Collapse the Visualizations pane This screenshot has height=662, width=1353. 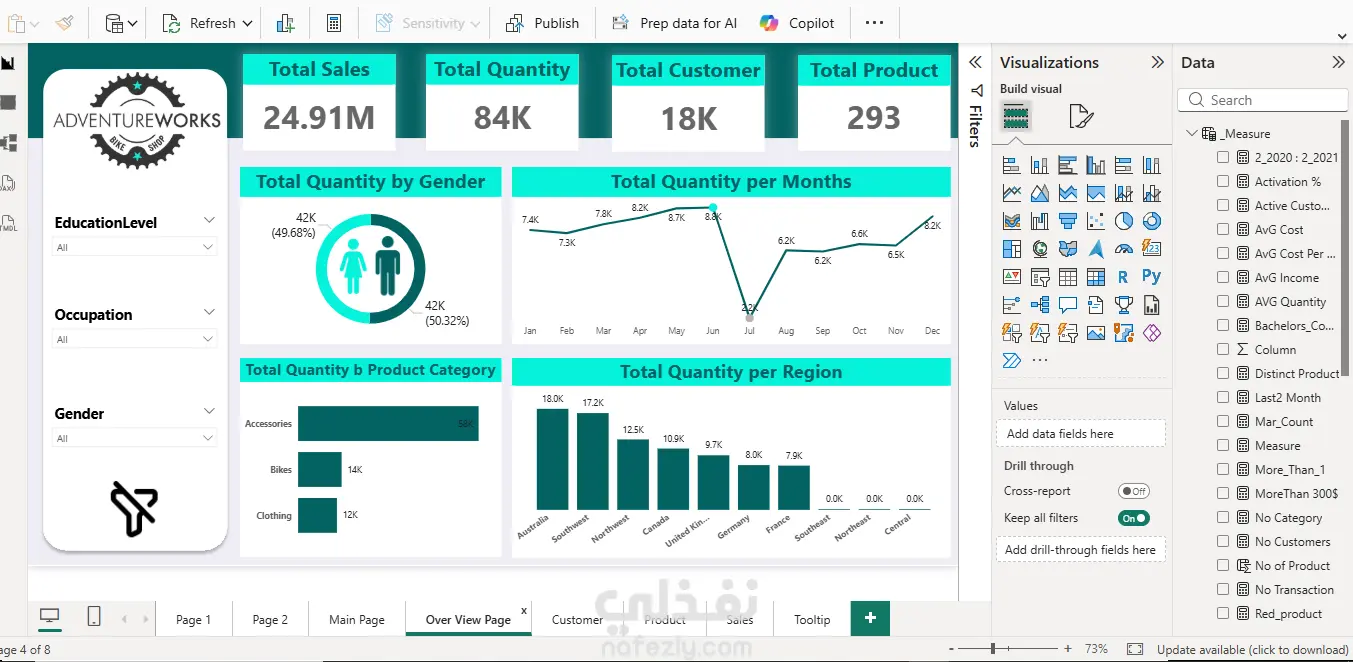(1157, 62)
